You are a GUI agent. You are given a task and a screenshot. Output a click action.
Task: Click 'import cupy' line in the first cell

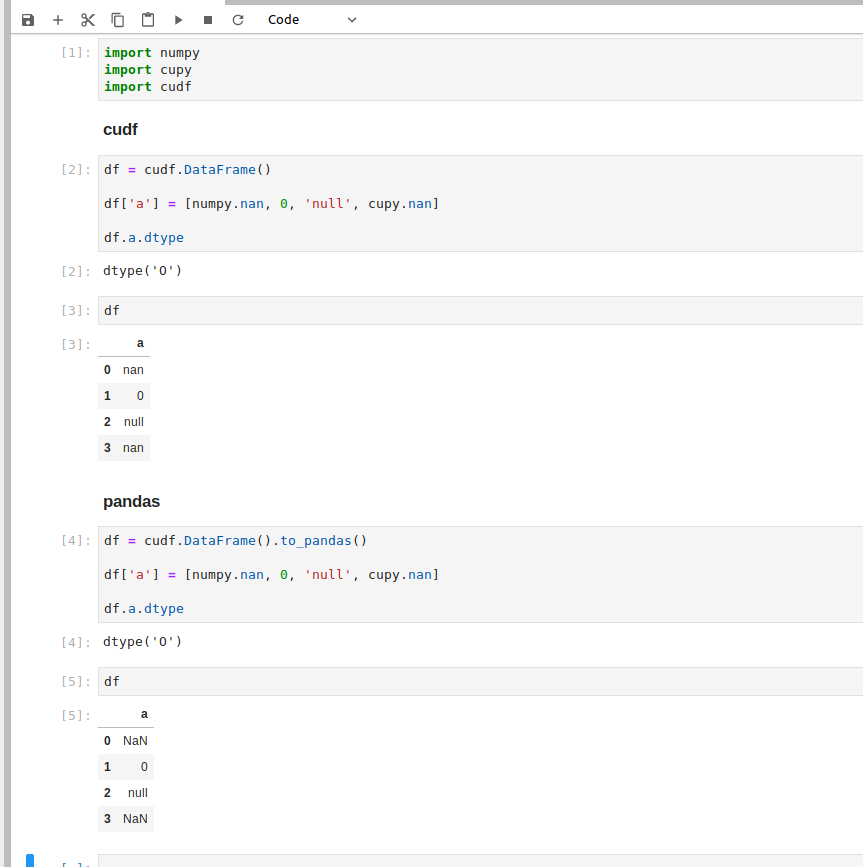point(148,70)
